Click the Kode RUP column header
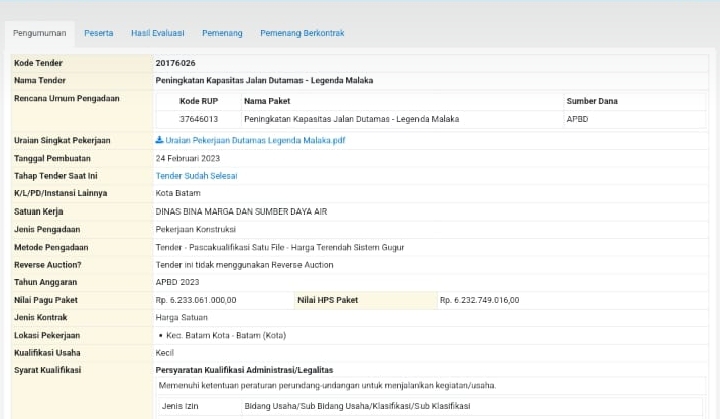720x419 pixels. tap(197, 101)
